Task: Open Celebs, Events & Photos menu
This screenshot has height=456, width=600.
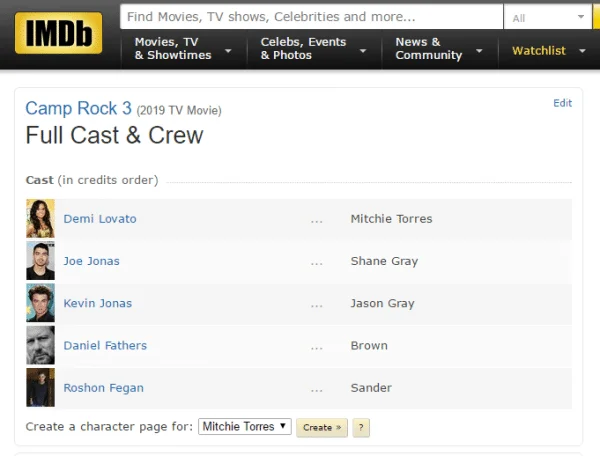Action: point(312,49)
